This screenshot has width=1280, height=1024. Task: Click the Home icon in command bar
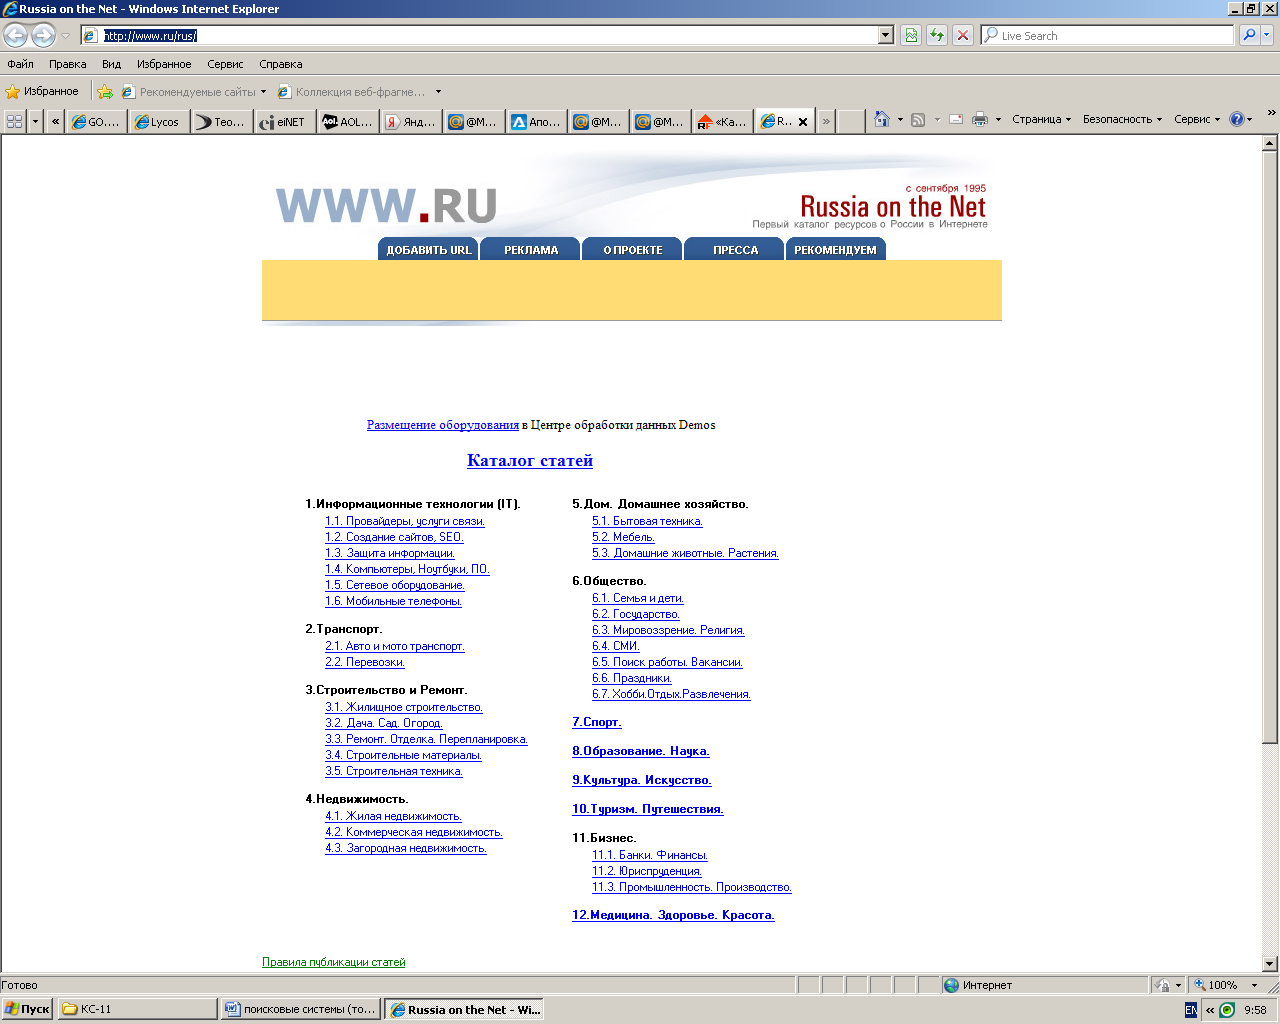pos(881,119)
